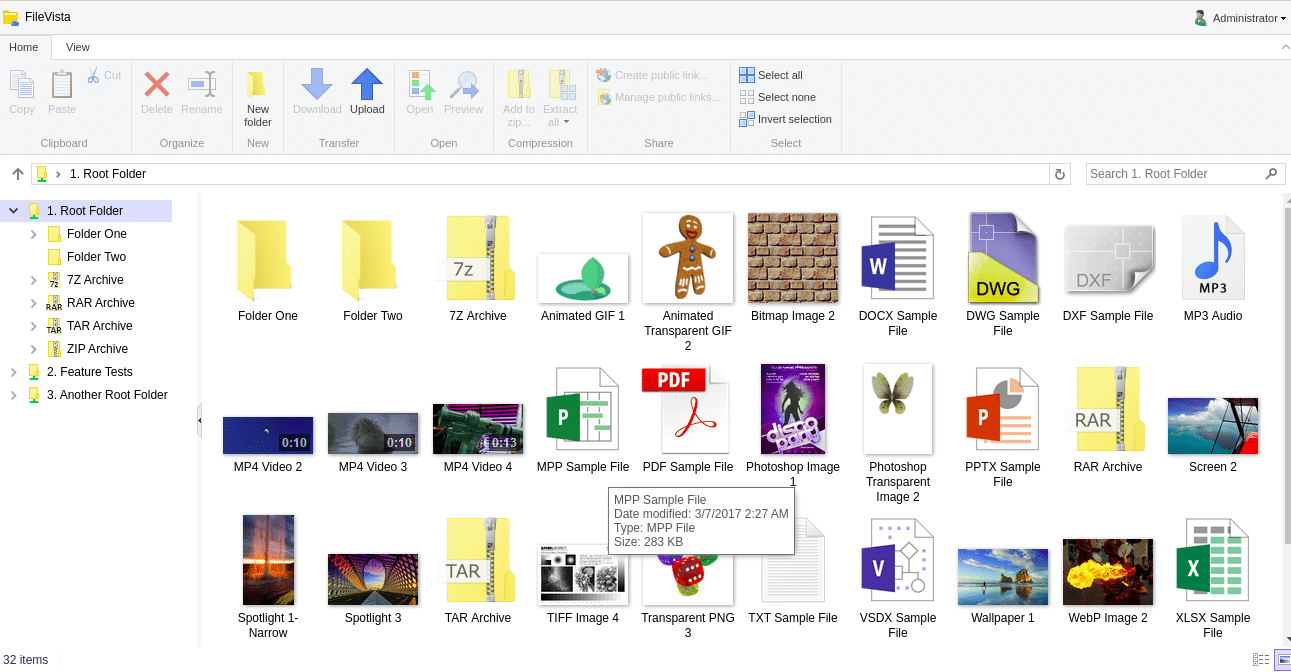Viewport: 1291px width, 672px height.
Task: Select the VSDX Sample File icon
Action: tap(898, 560)
